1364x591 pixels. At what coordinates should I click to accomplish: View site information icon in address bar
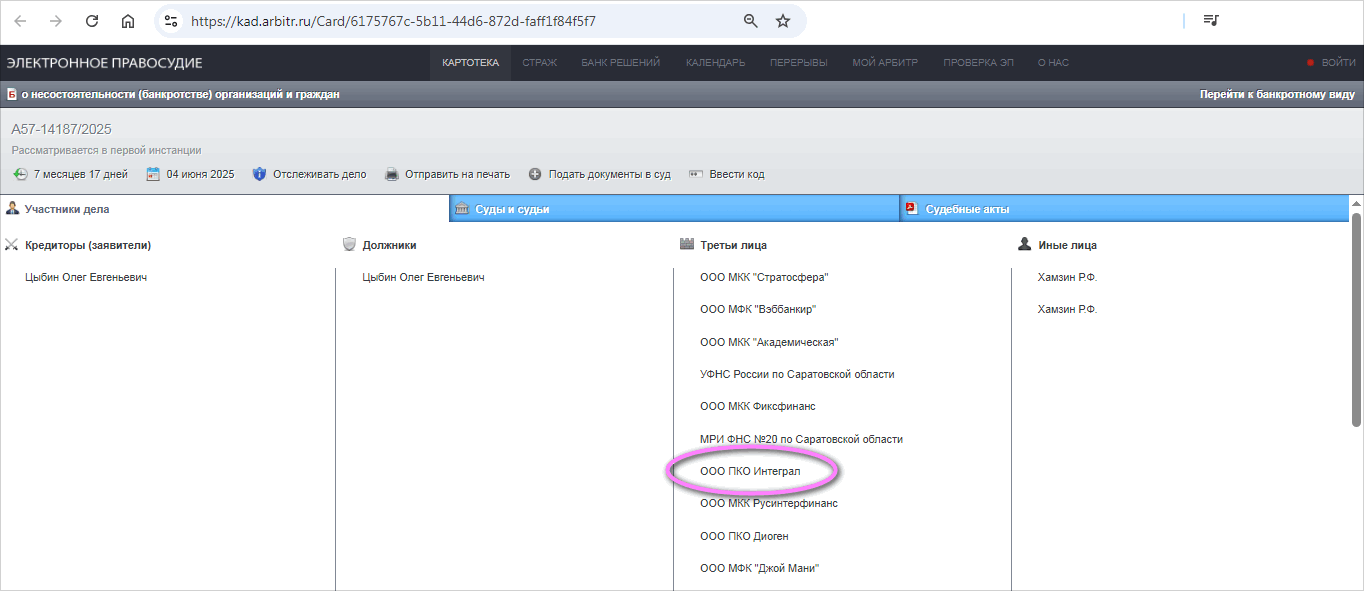click(171, 21)
